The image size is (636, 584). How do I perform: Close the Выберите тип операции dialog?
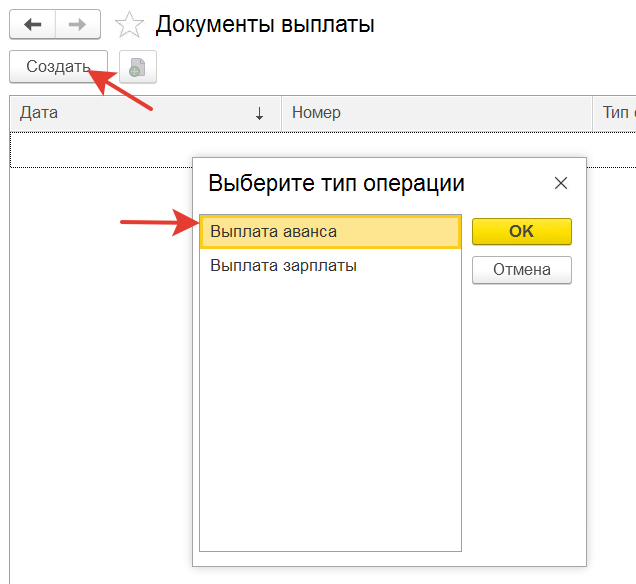tap(561, 183)
